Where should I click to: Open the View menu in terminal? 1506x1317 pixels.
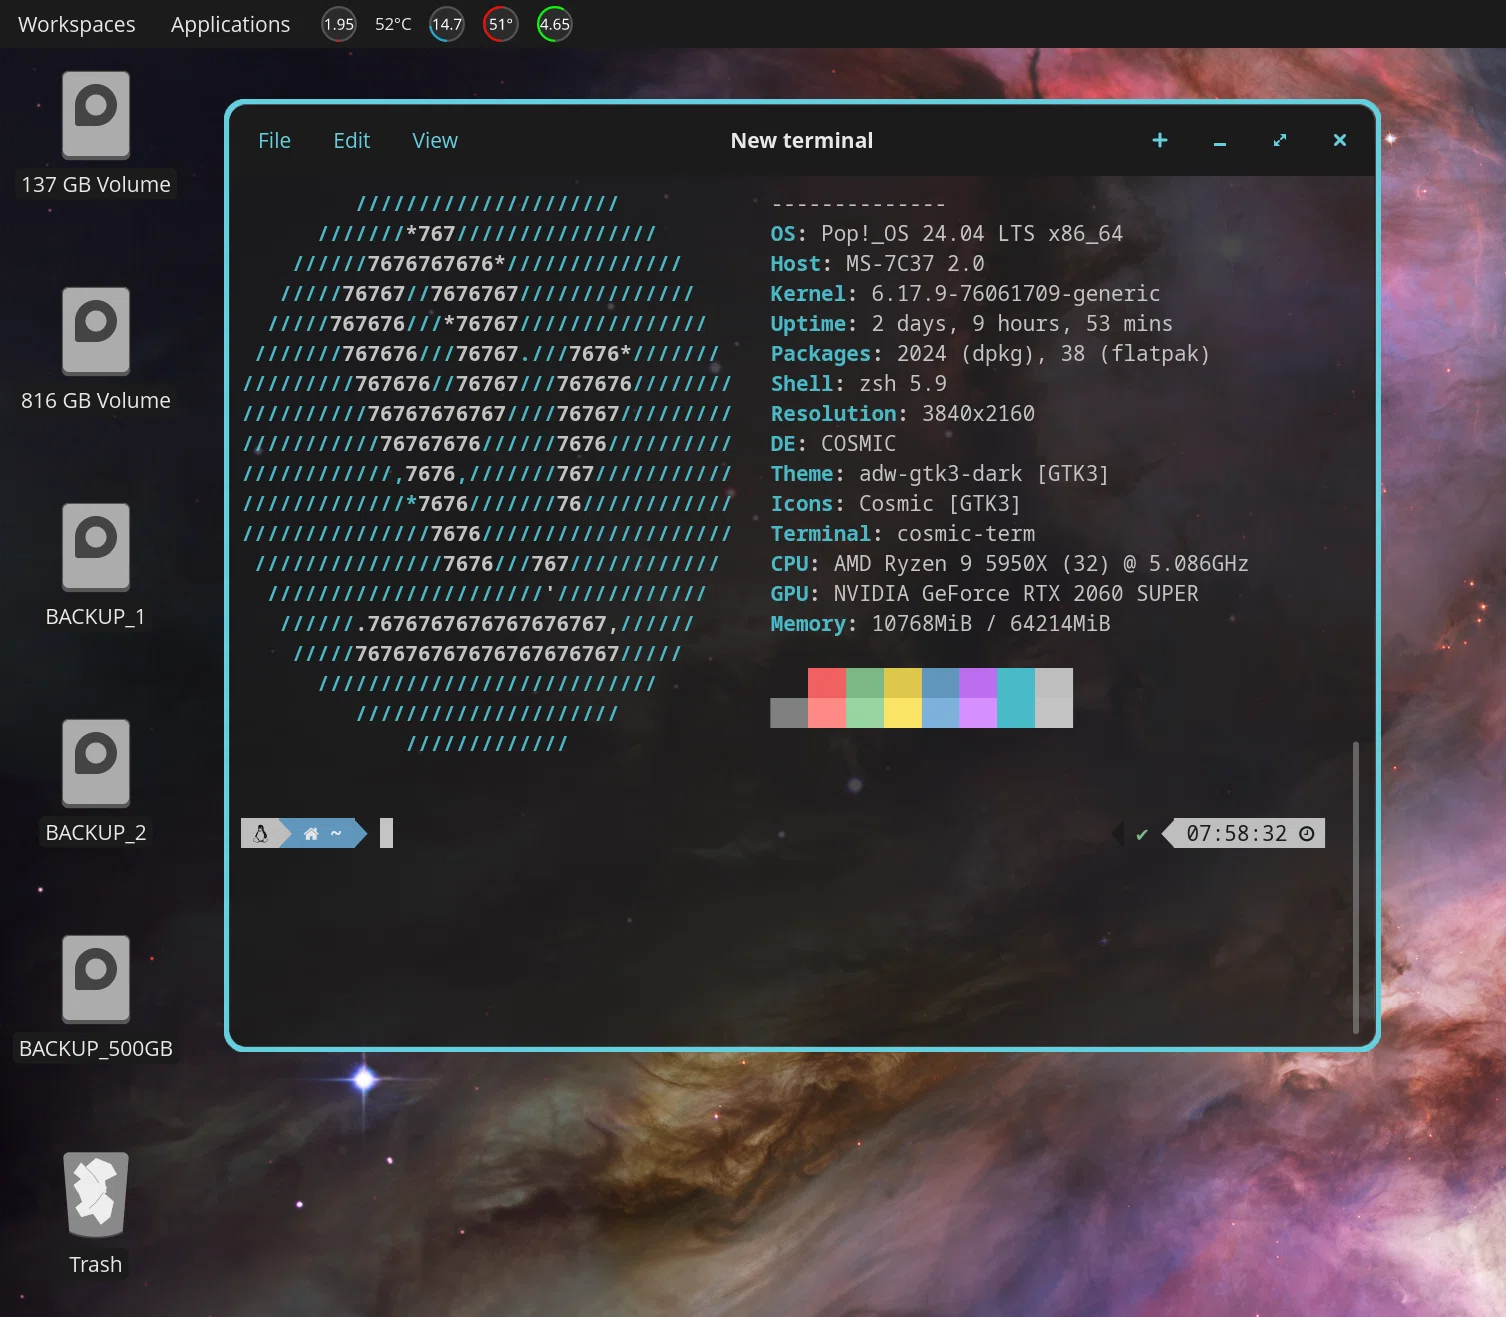click(435, 141)
